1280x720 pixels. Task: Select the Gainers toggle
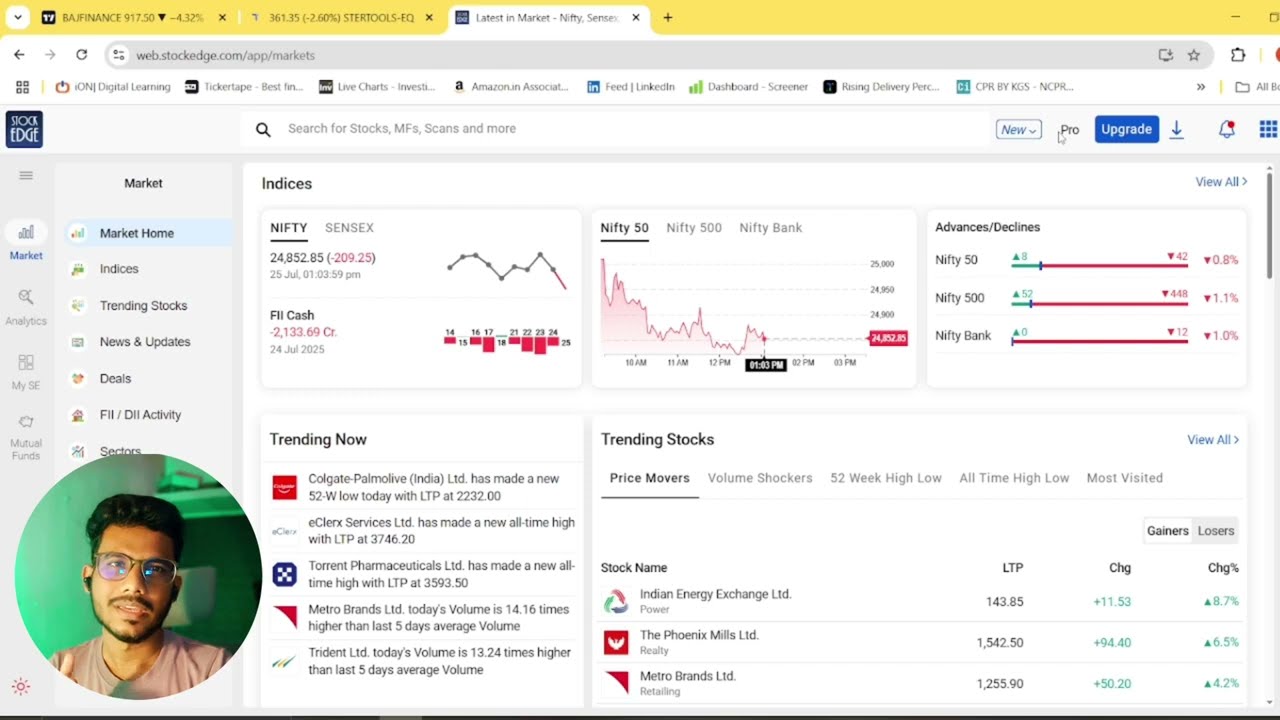[x=1167, y=531]
